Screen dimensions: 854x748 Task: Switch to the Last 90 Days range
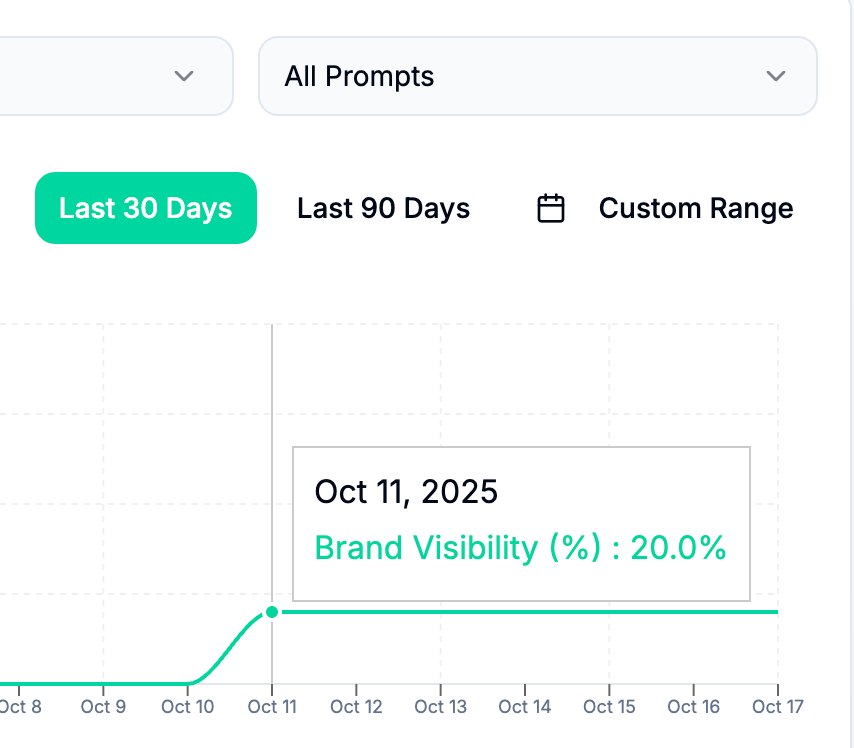point(383,208)
